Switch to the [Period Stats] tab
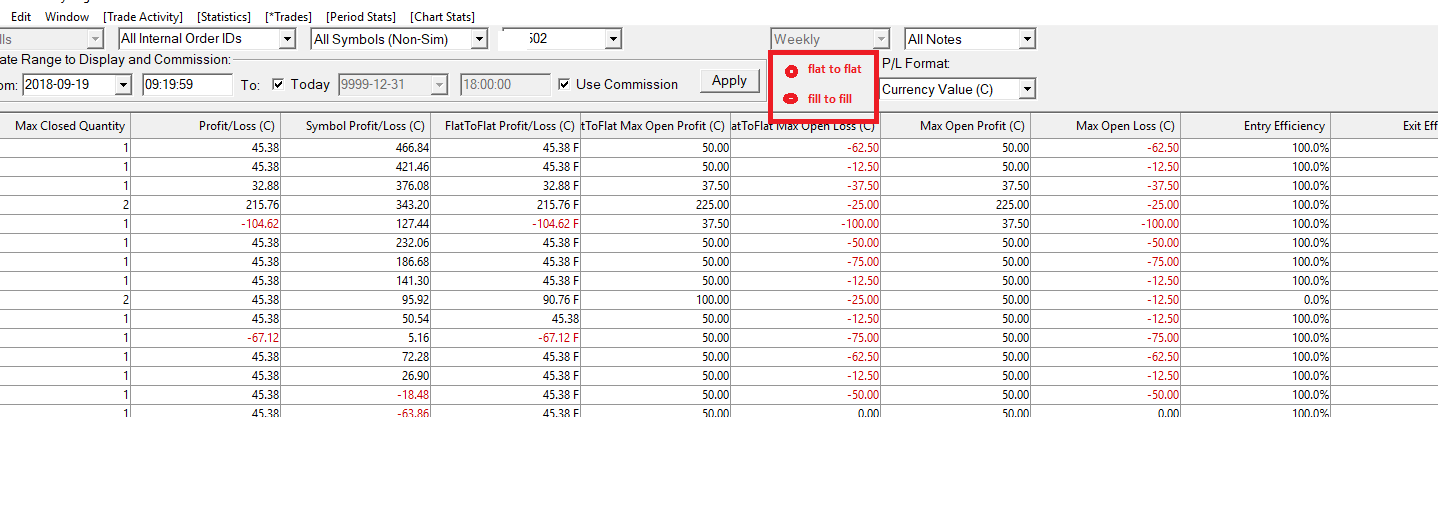 pyautogui.click(x=361, y=17)
